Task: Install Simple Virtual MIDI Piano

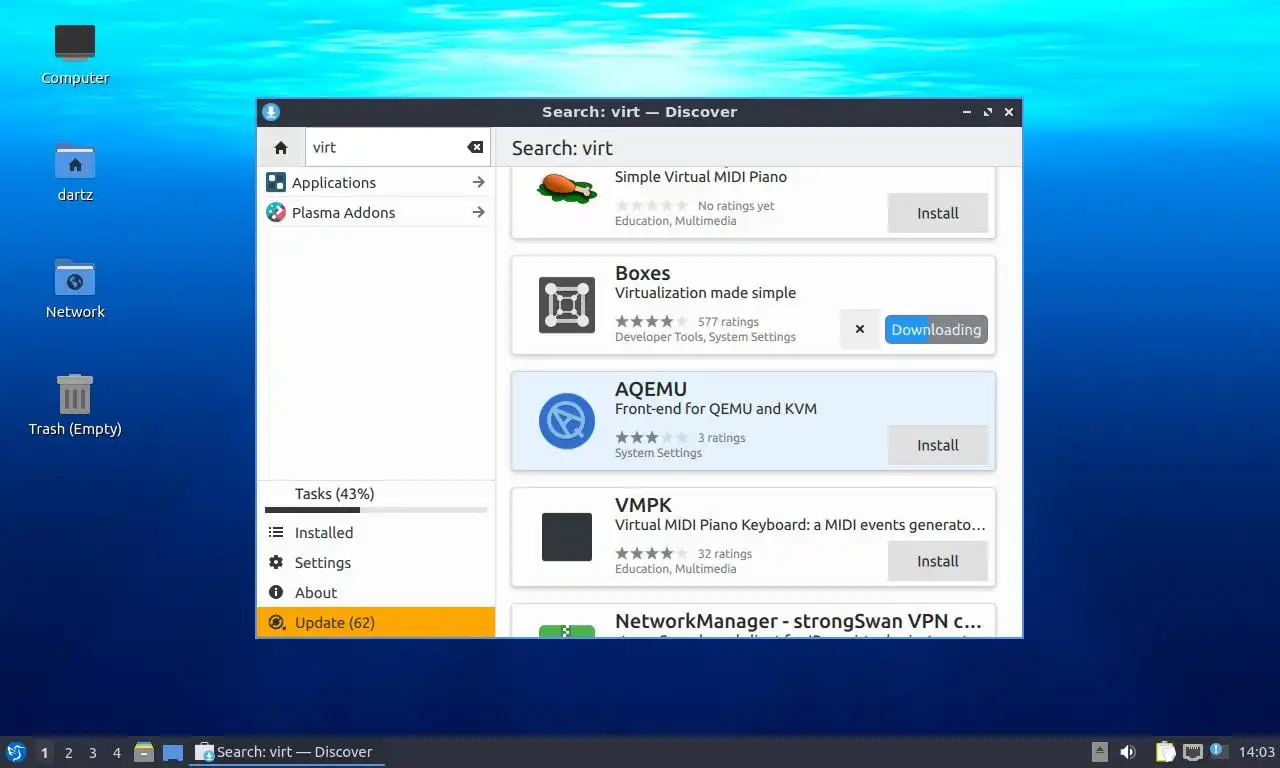Action: click(938, 213)
